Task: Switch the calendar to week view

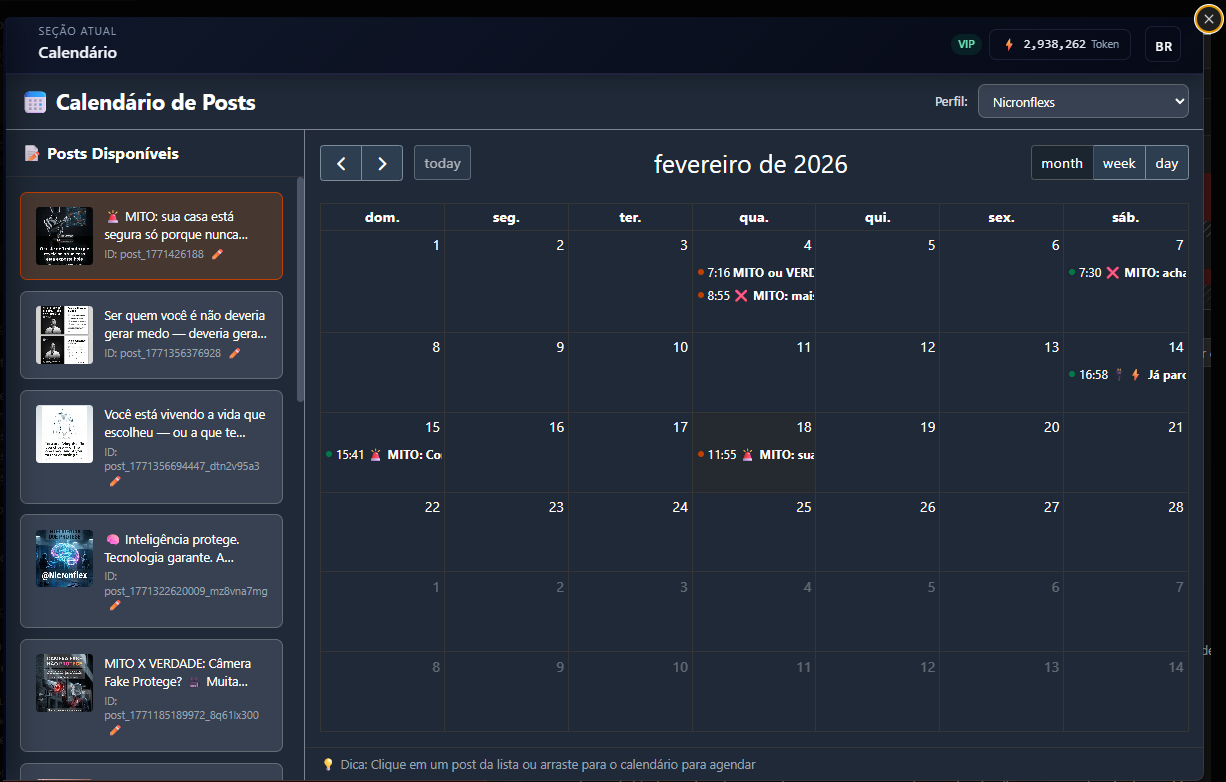Action: (x=1119, y=162)
